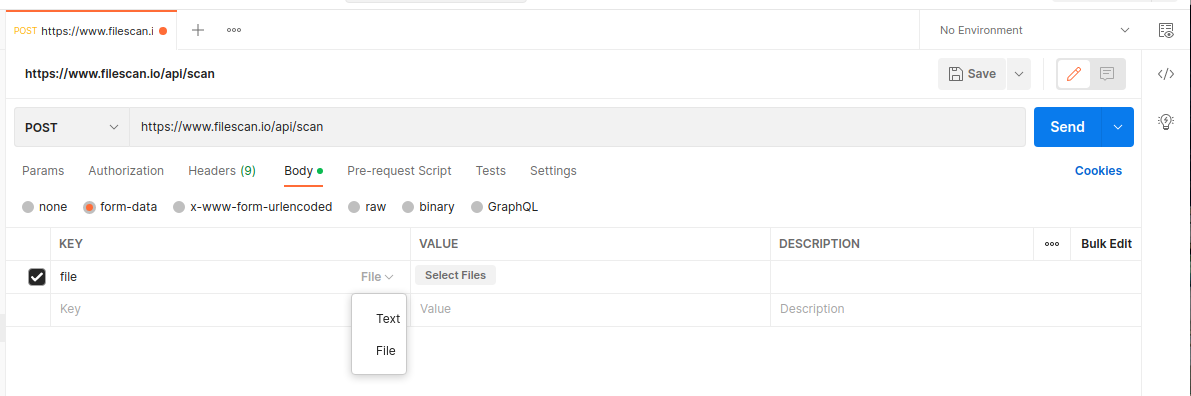Click the Select Files button
This screenshot has height=396, width=1191.
tap(456, 275)
